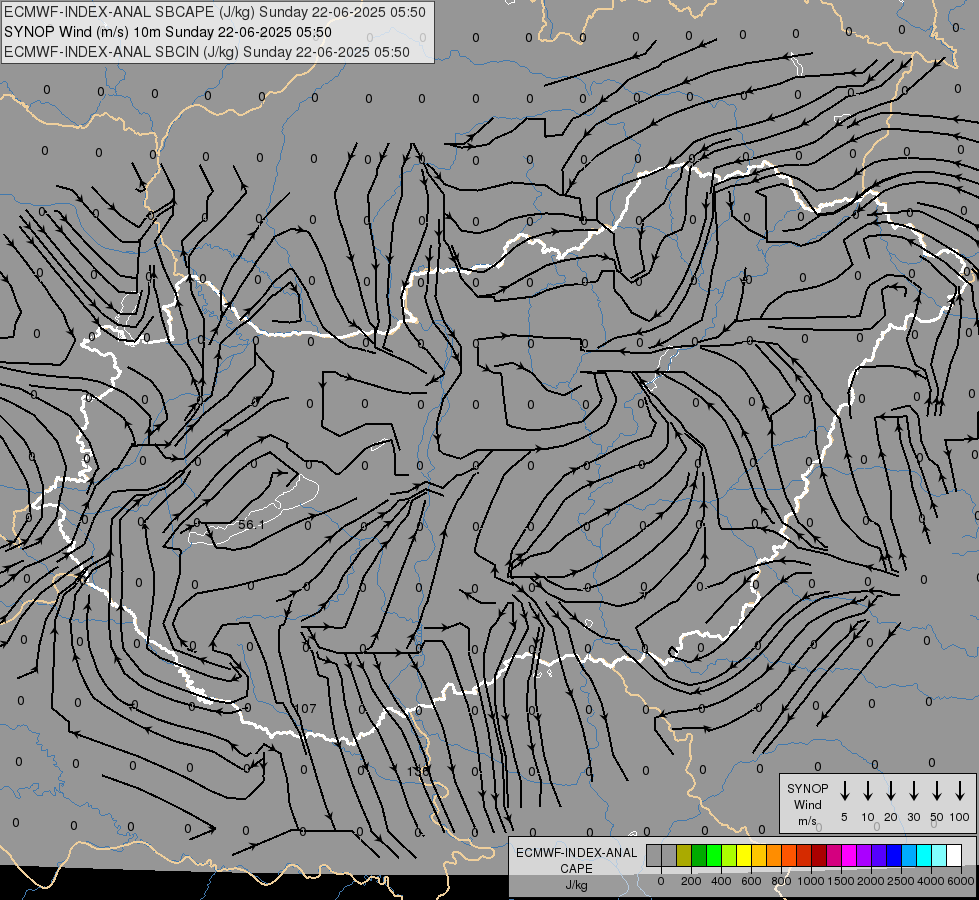Image resolution: width=979 pixels, height=900 pixels.
Task: Select the pure yellow CAPE legend swatch
Action: (744, 855)
